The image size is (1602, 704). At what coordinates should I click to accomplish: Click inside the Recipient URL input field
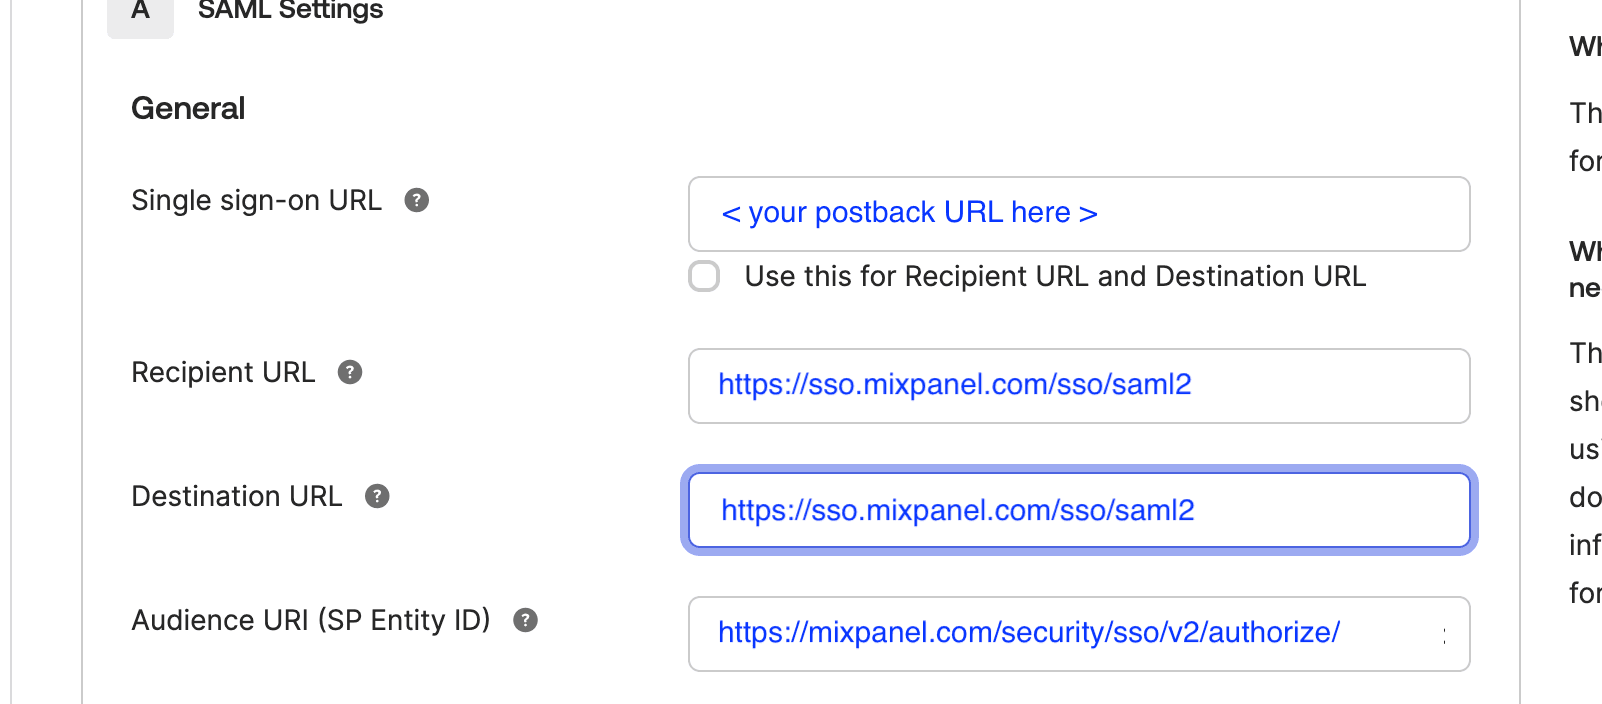pos(1078,386)
